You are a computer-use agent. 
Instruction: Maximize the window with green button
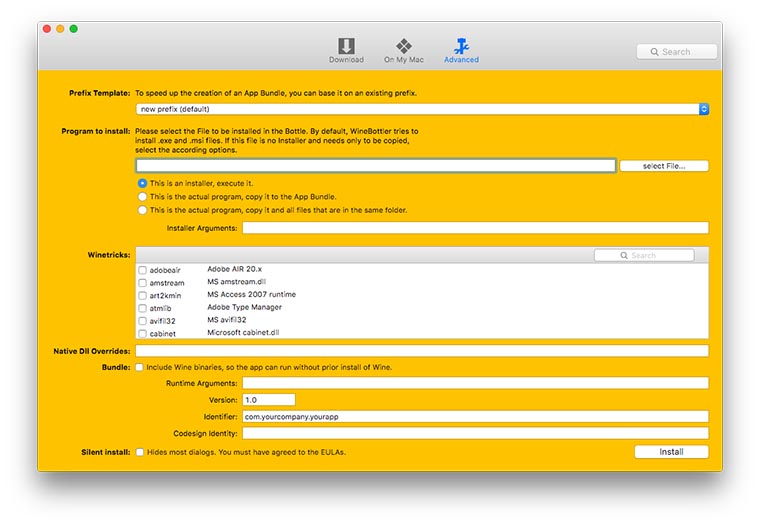(74, 29)
